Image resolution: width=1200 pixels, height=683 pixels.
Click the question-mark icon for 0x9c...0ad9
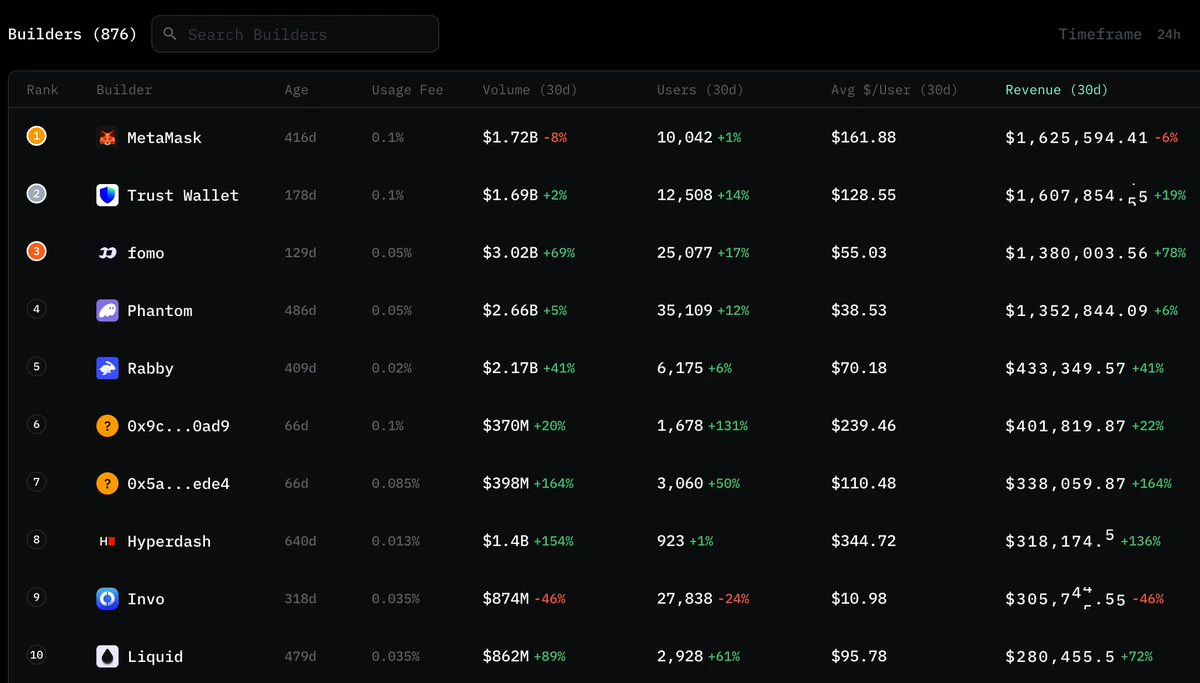(107, 426)
